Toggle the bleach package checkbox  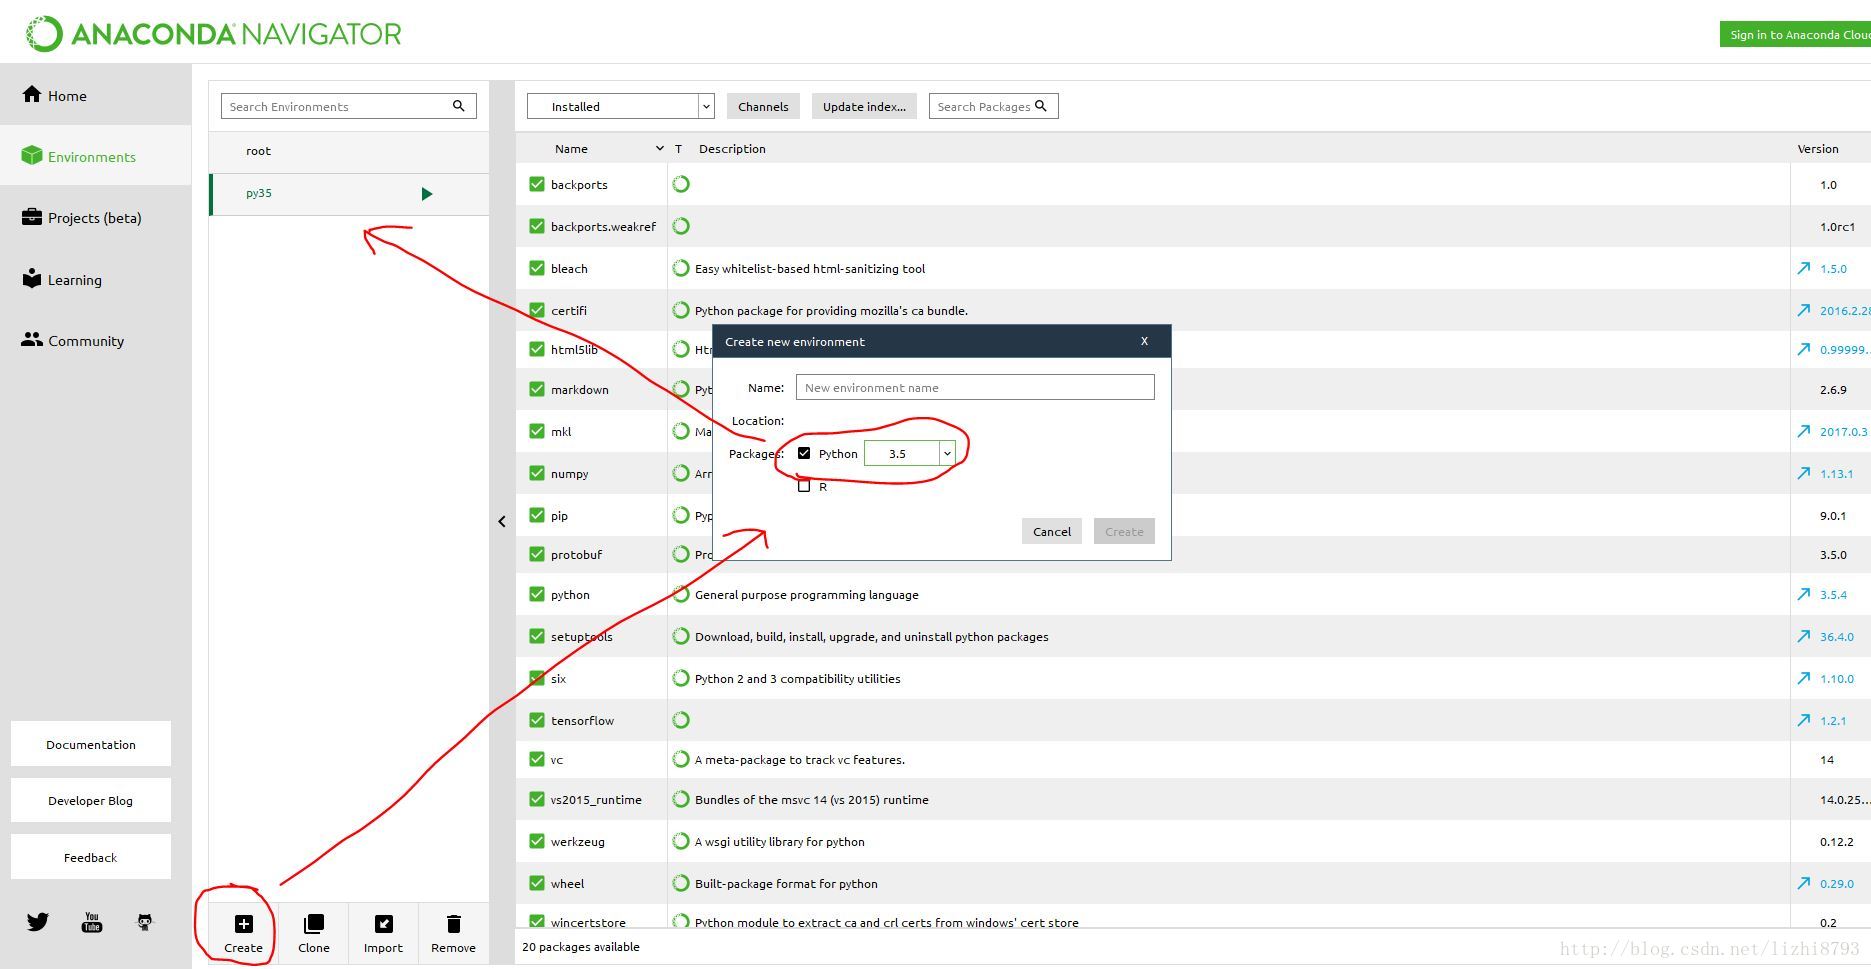(537, 268)
